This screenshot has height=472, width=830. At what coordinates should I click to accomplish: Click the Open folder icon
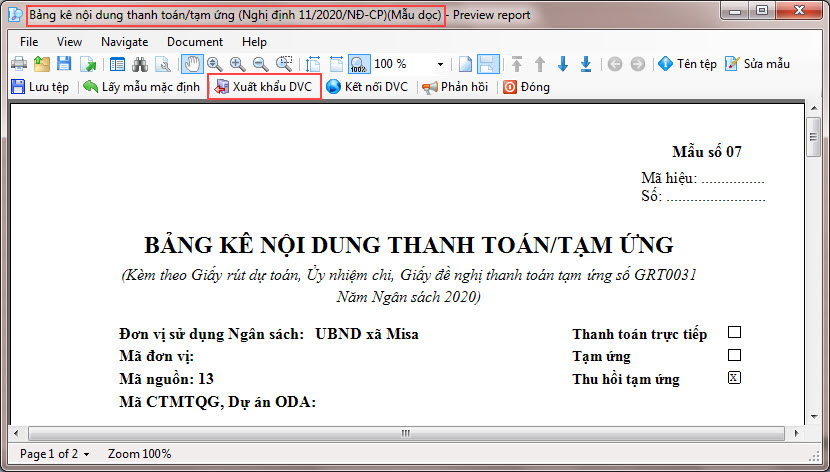pos(41,64)
